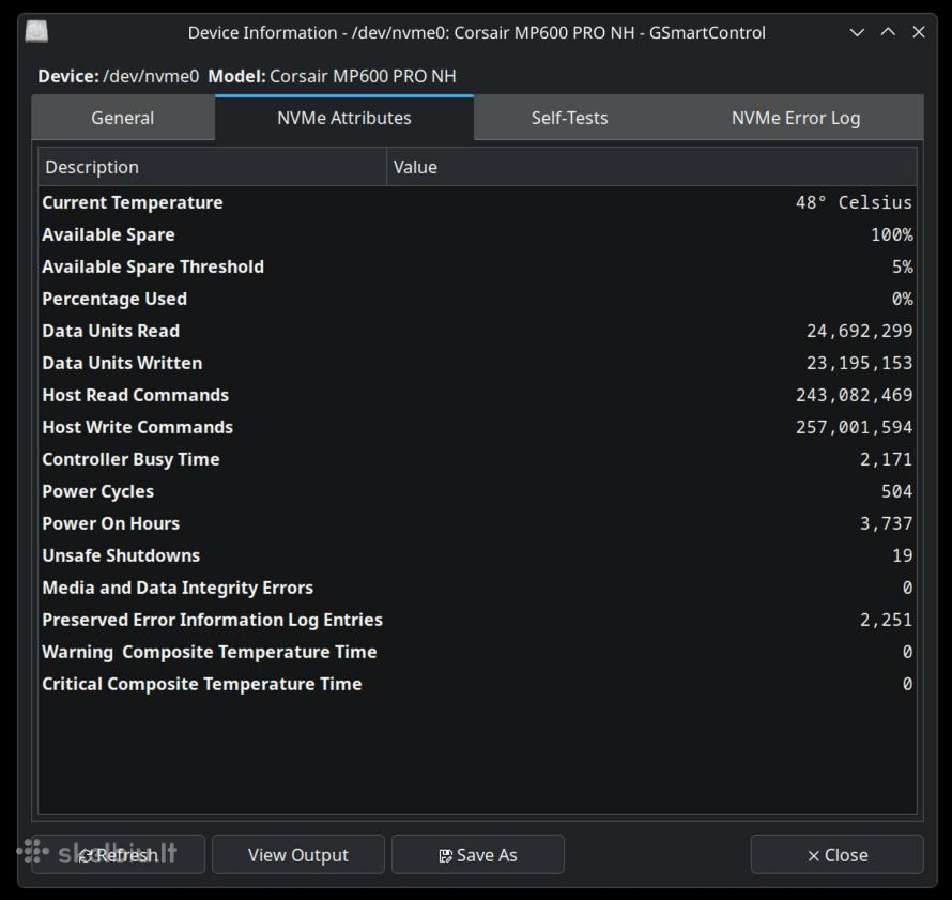
Task: Select the Current Temperature row
Action: pyautogui.click(x=477, y=202)
